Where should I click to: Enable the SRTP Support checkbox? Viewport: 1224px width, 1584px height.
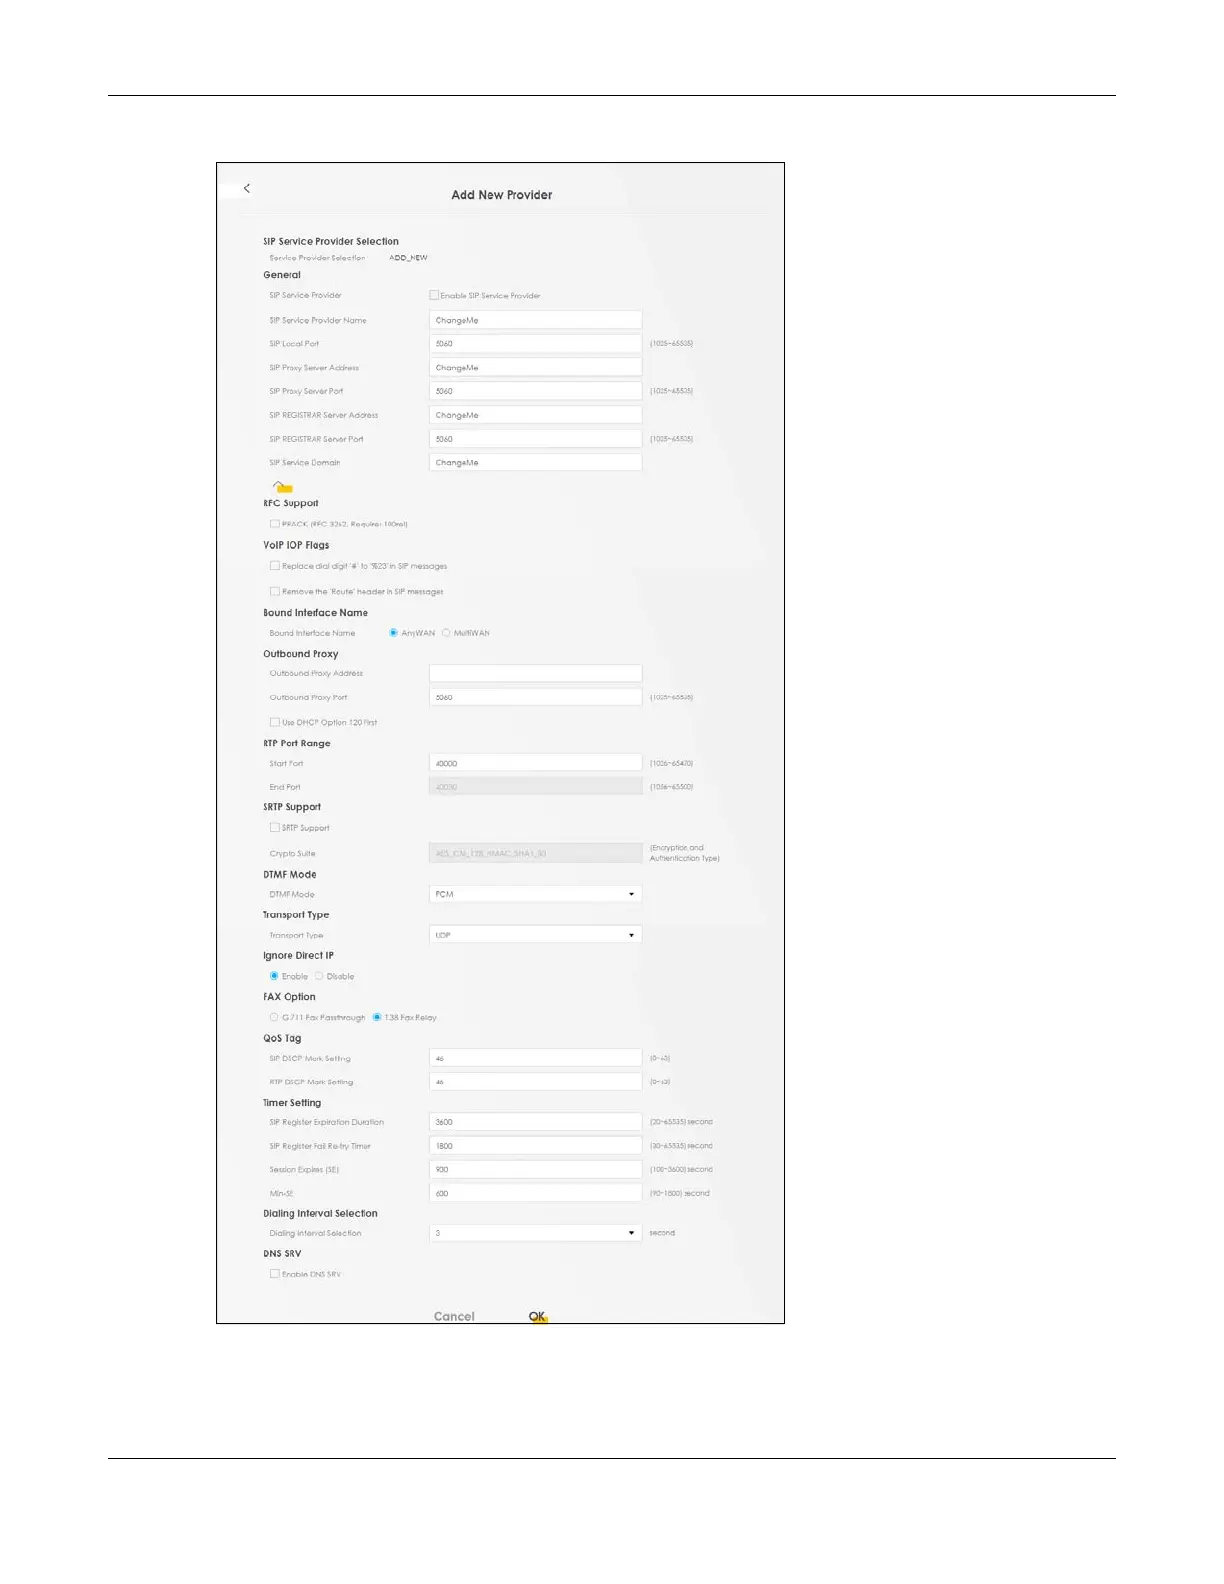coord(274,827)
